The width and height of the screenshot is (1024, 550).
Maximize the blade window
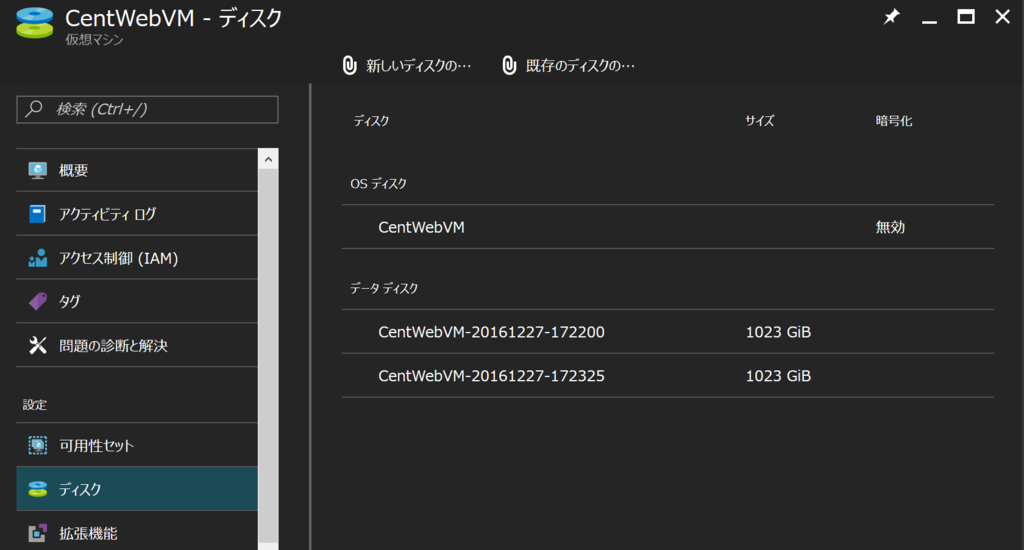point(966,16)
